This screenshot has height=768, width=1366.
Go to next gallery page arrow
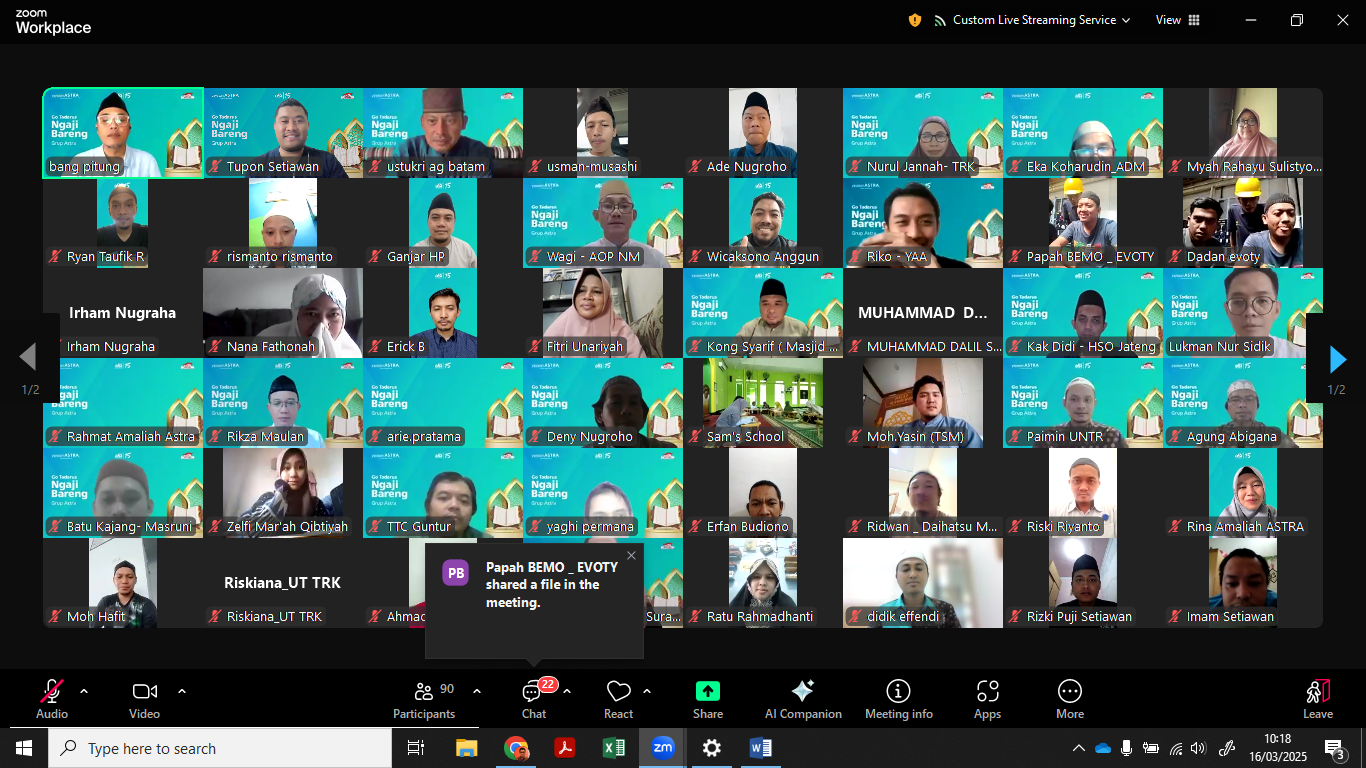click(x=1337, y=359)
